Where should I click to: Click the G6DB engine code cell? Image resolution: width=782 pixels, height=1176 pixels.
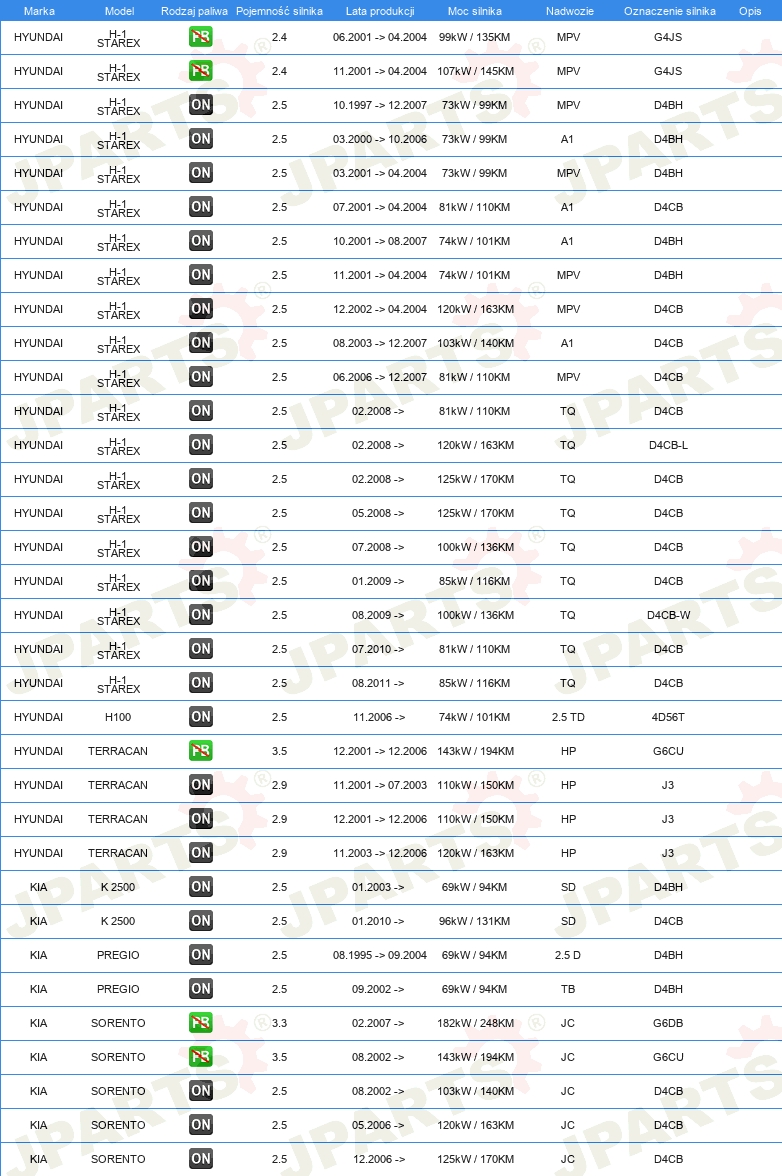(668, 1023)
